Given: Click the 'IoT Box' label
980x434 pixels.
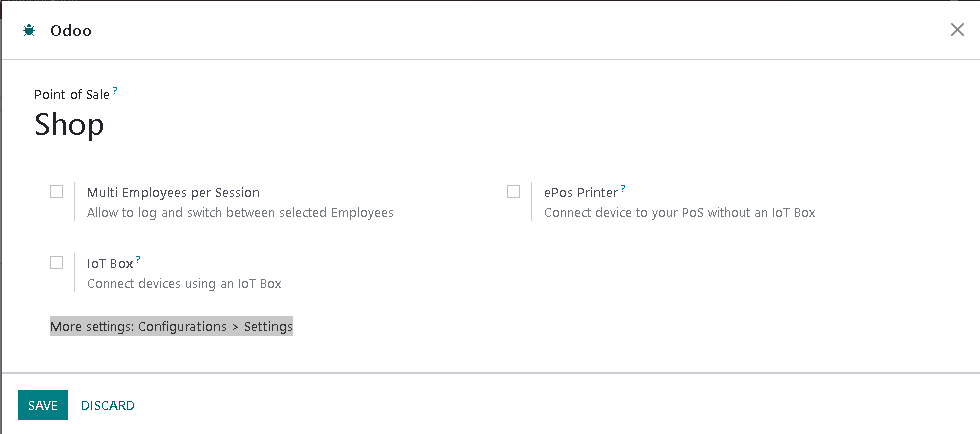Looking at the screenshot, I should pyautogui.click(x=110, y=264).
